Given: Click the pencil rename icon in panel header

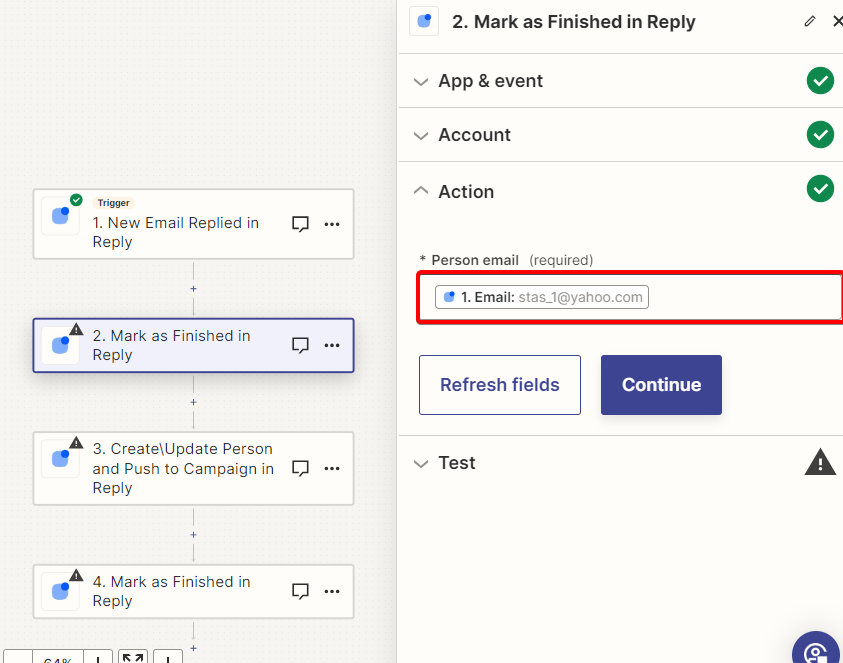Looking at the screenshot, I should pyautogui.click(x=810, y=22).
